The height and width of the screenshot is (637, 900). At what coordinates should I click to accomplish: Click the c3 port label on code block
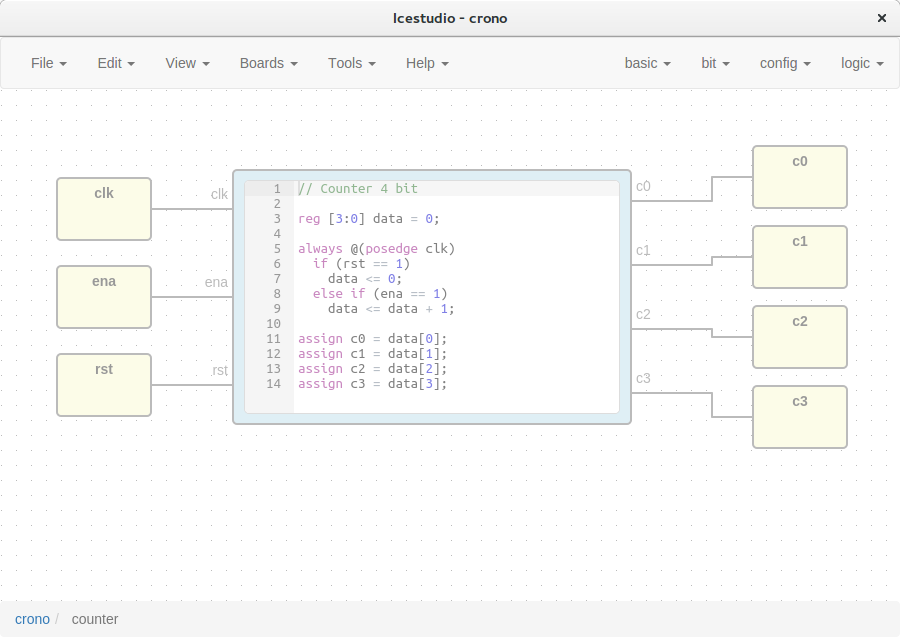click(643, 378)
